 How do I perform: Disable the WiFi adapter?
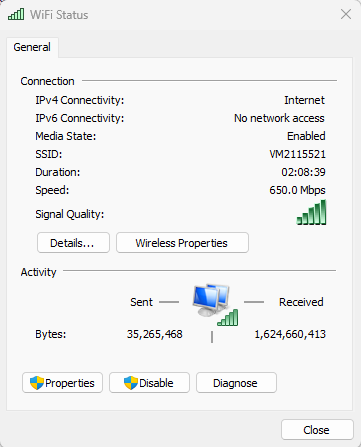tap(149, 383)
